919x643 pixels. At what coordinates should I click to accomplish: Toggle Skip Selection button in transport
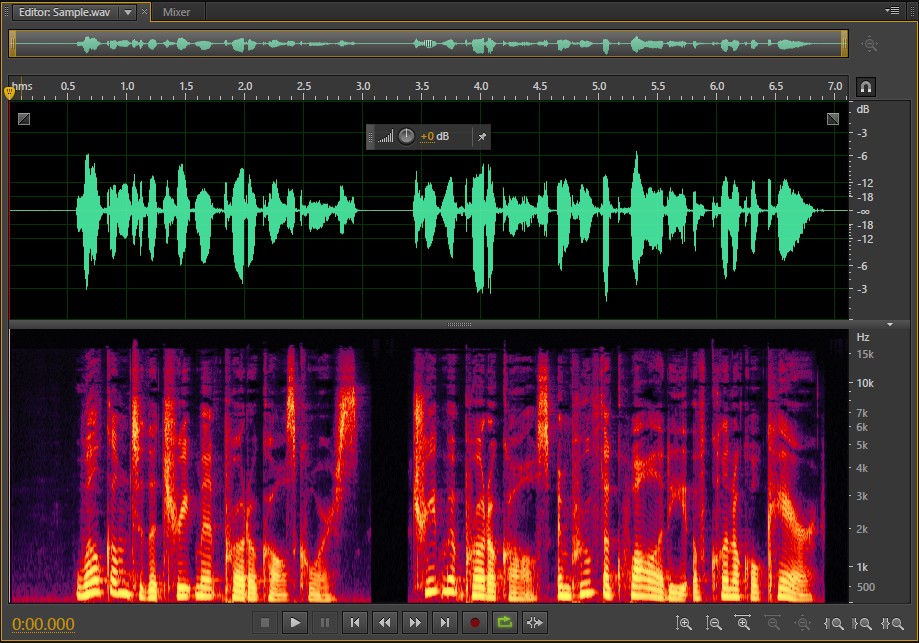[535, 623]
